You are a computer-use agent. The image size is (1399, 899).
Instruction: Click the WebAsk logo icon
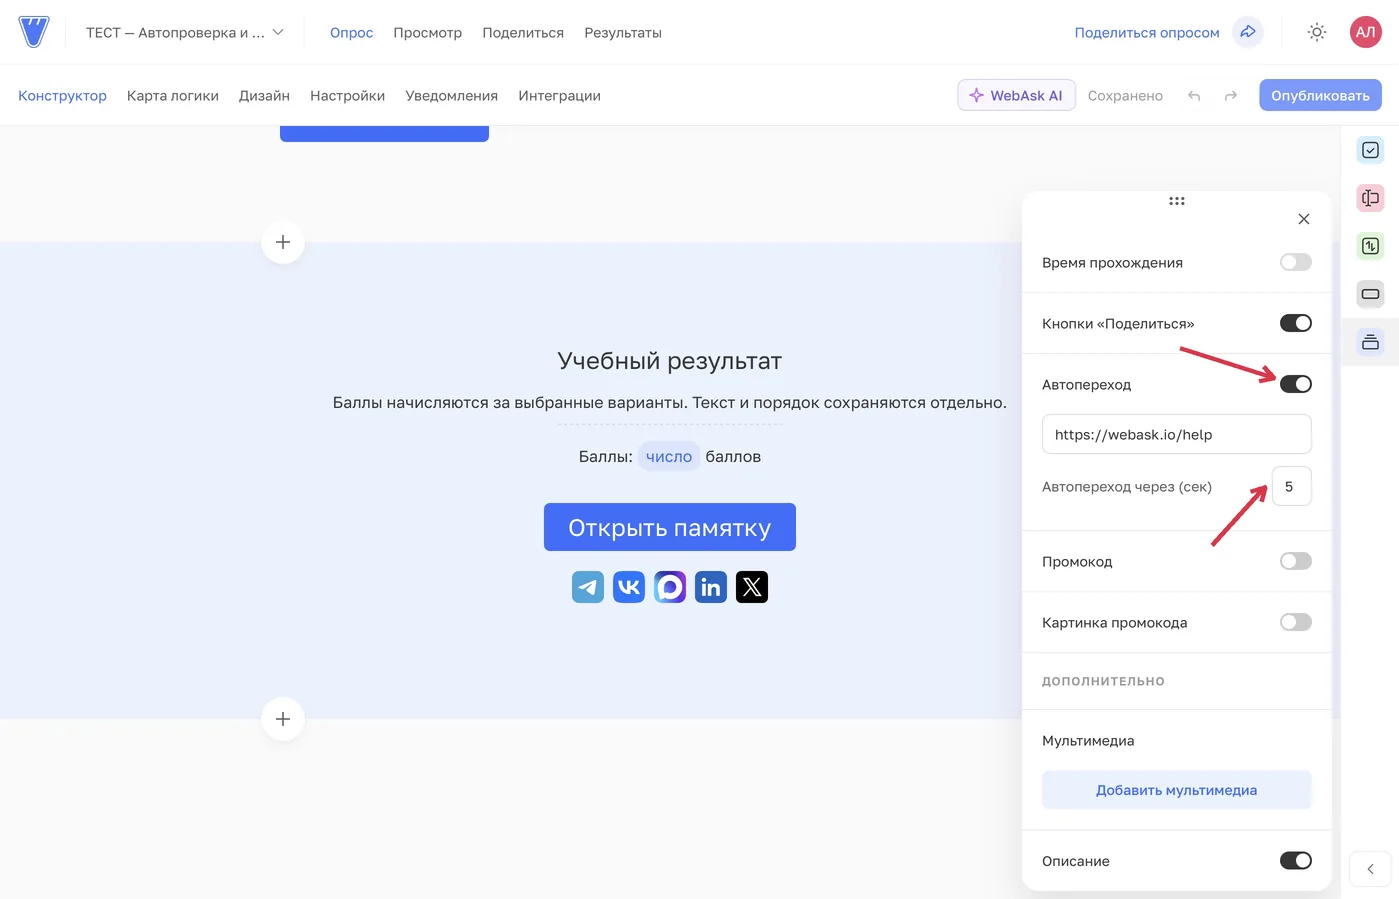click(34, 32)
